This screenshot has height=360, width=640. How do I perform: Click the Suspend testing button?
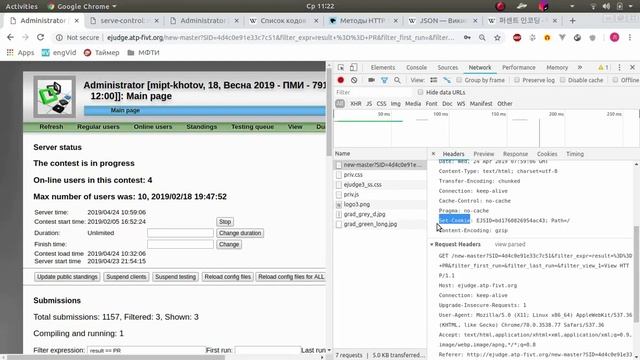[175, 277]
